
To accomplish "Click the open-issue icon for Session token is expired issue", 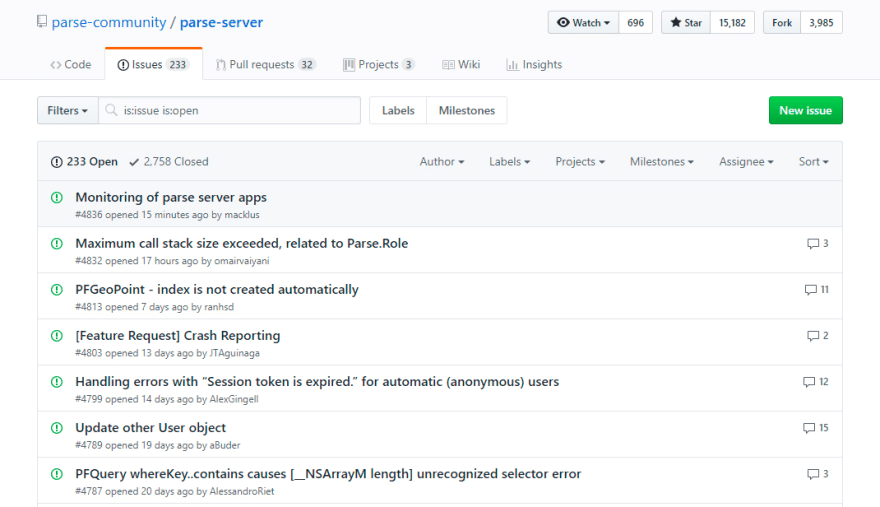I will pyautogui.click(x=57, y=382).
